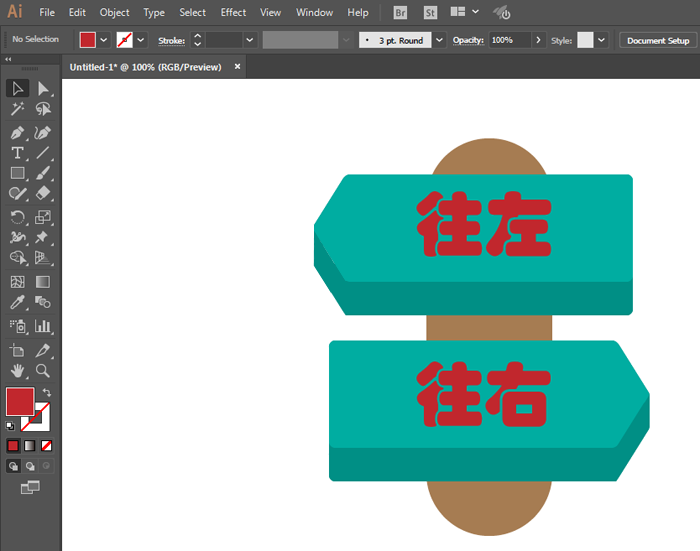Collapse the tools panel with double arrows
The height and width of the screenshot is (551, 700).
[8, 59]
